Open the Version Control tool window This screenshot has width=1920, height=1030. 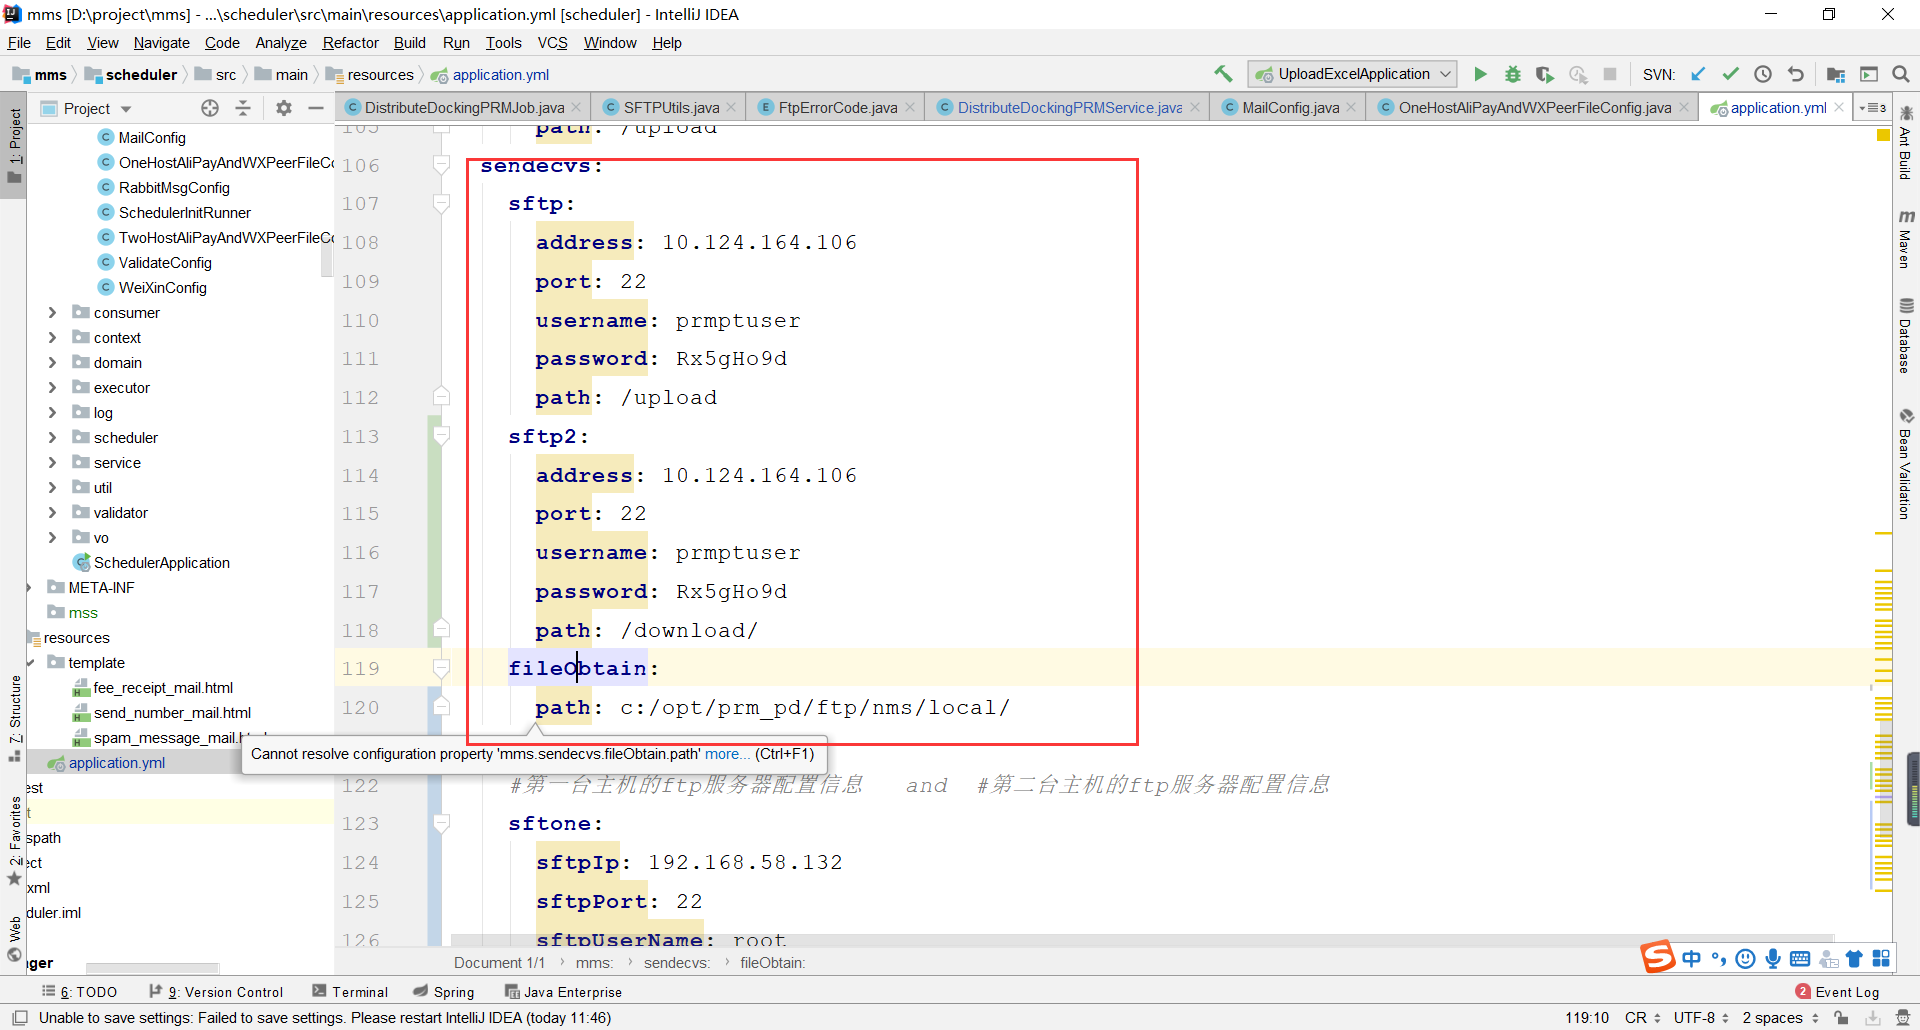(216, 992)
